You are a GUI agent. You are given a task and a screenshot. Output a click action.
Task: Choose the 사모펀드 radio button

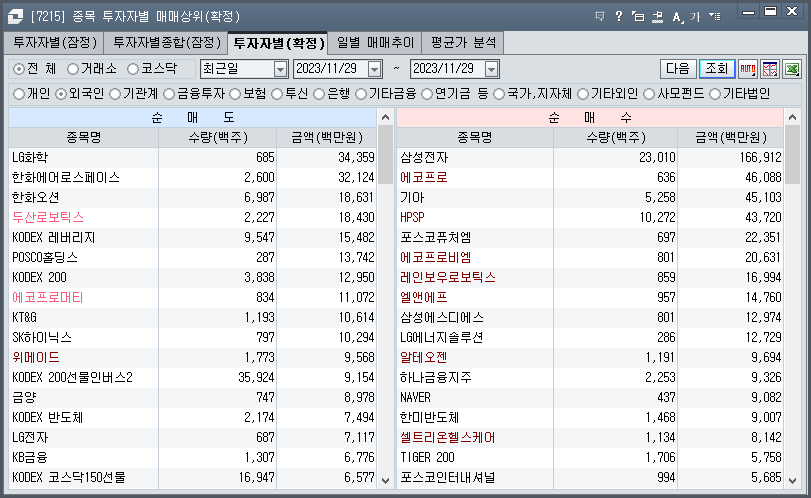click(x=649, y=94)
